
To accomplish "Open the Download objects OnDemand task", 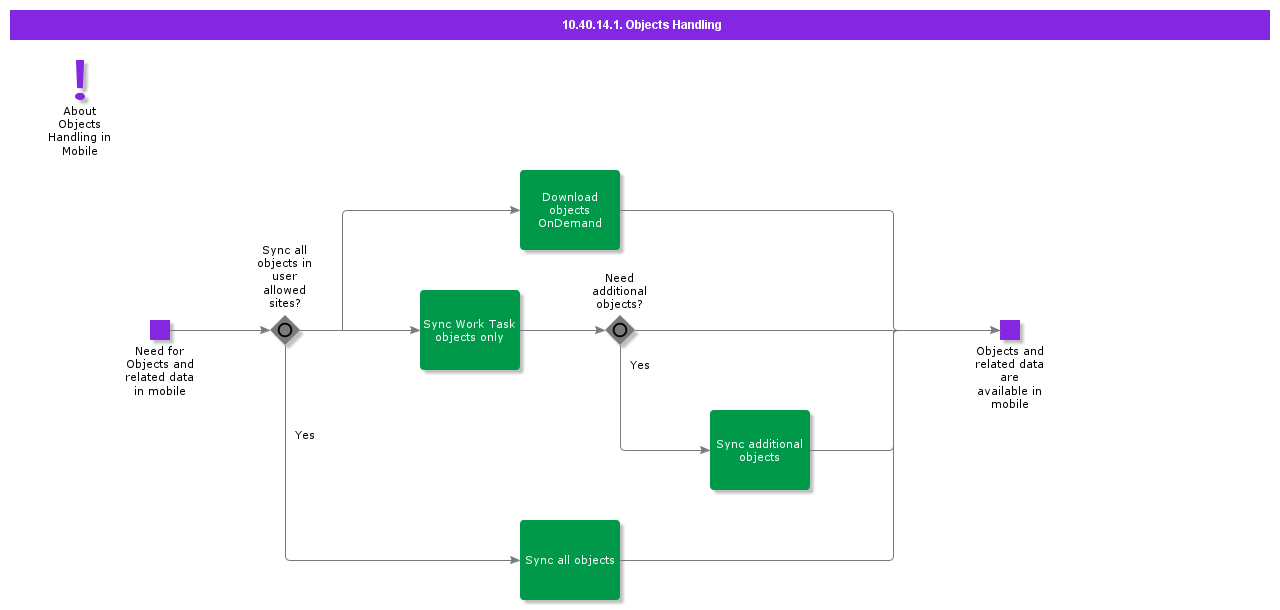I will [570, 210].
